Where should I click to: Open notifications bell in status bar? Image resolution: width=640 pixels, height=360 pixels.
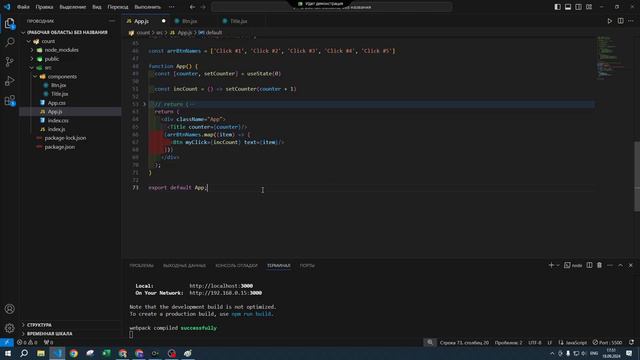(631, 342)
